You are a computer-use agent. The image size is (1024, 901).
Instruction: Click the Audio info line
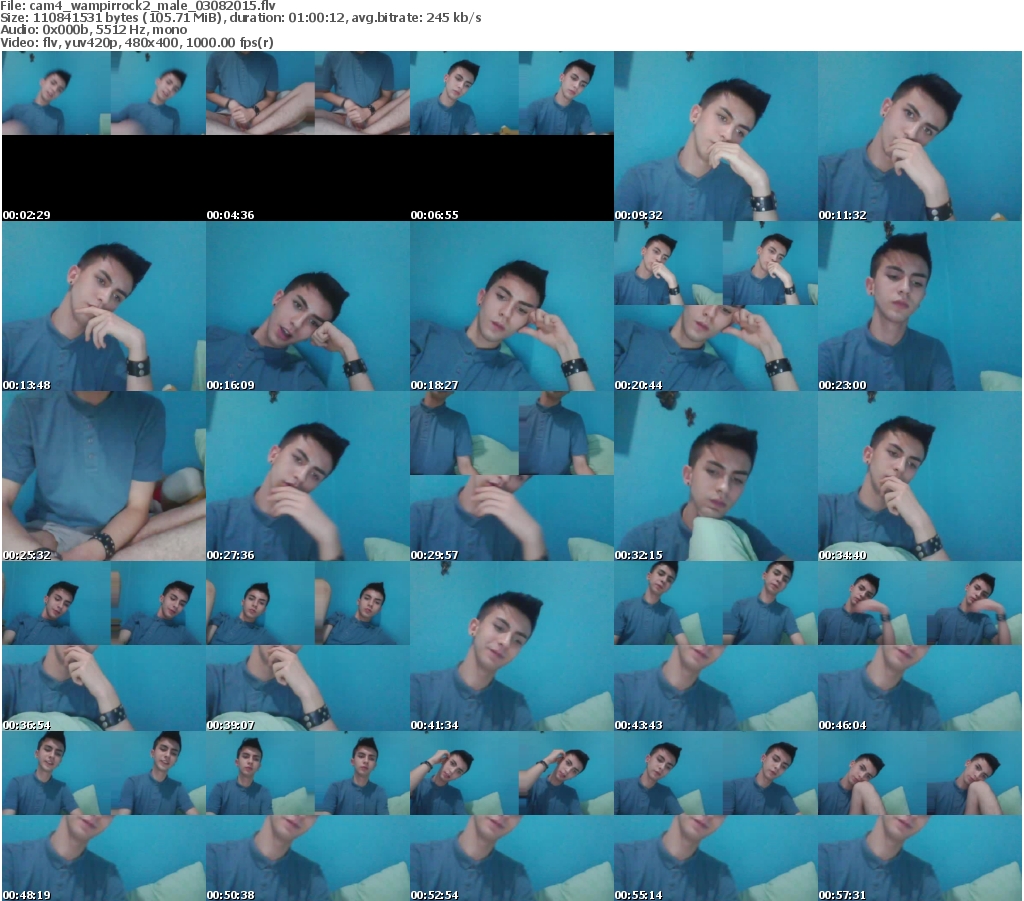94,30
